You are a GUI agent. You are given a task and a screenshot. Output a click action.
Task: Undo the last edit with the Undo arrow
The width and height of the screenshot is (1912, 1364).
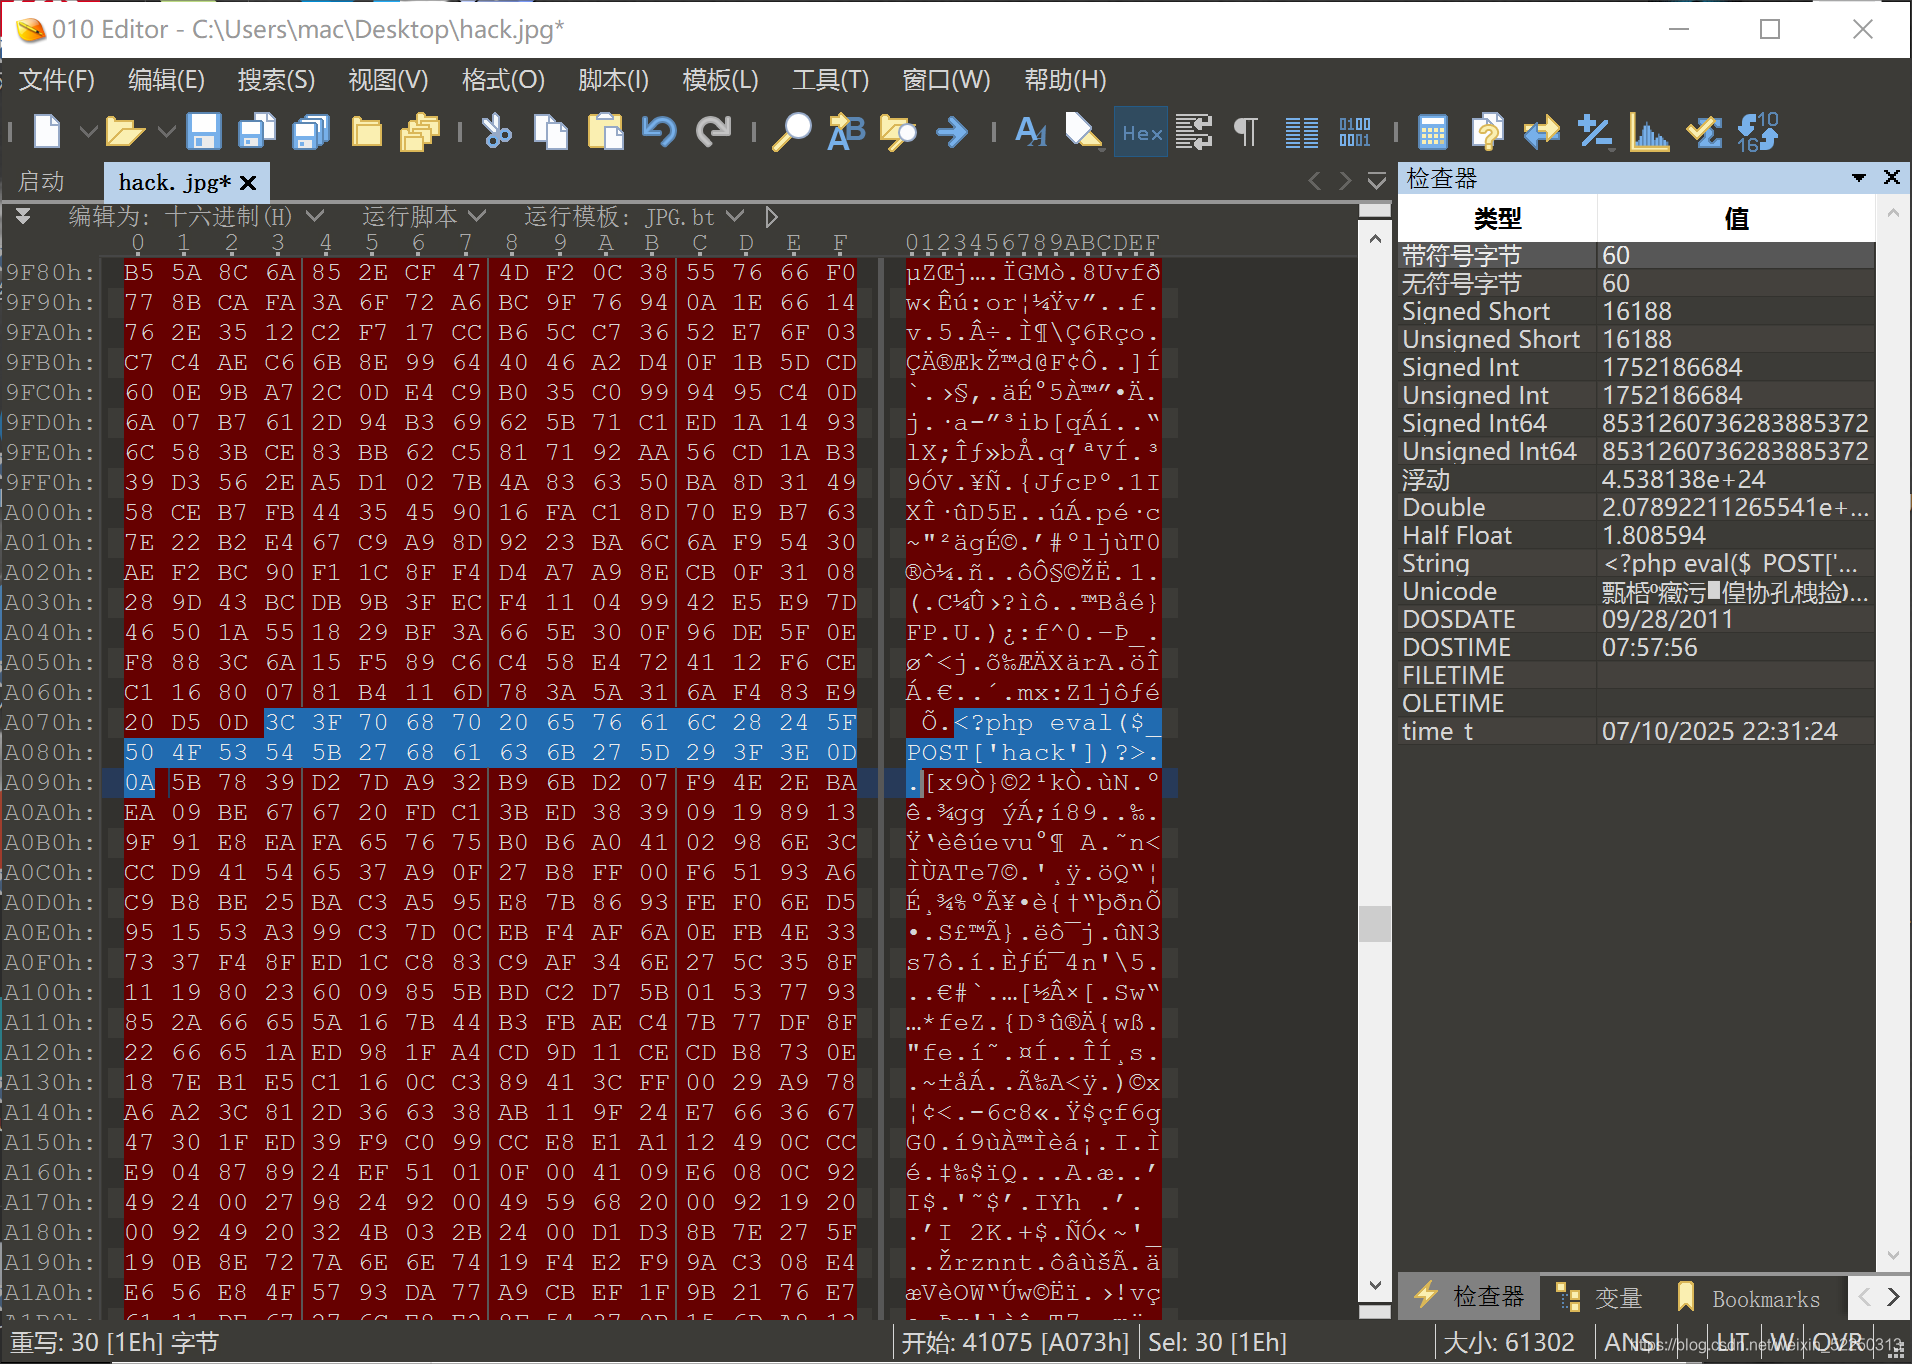click(659, 131)
